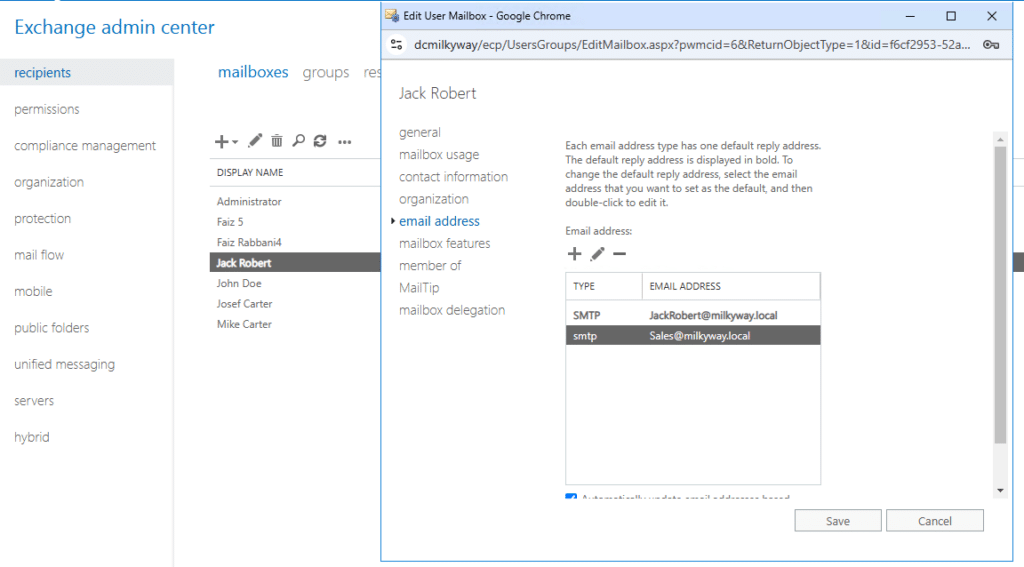The width and height of the screenshot is (1024, 567).
Task: Open the saved password key icon
Action: point(991,44)
